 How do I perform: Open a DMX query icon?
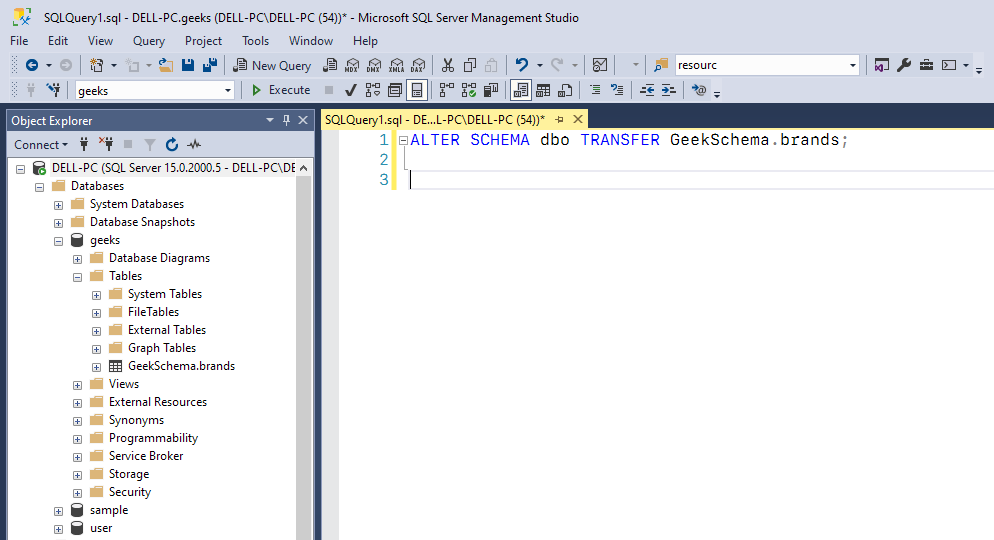click(374, 65)
